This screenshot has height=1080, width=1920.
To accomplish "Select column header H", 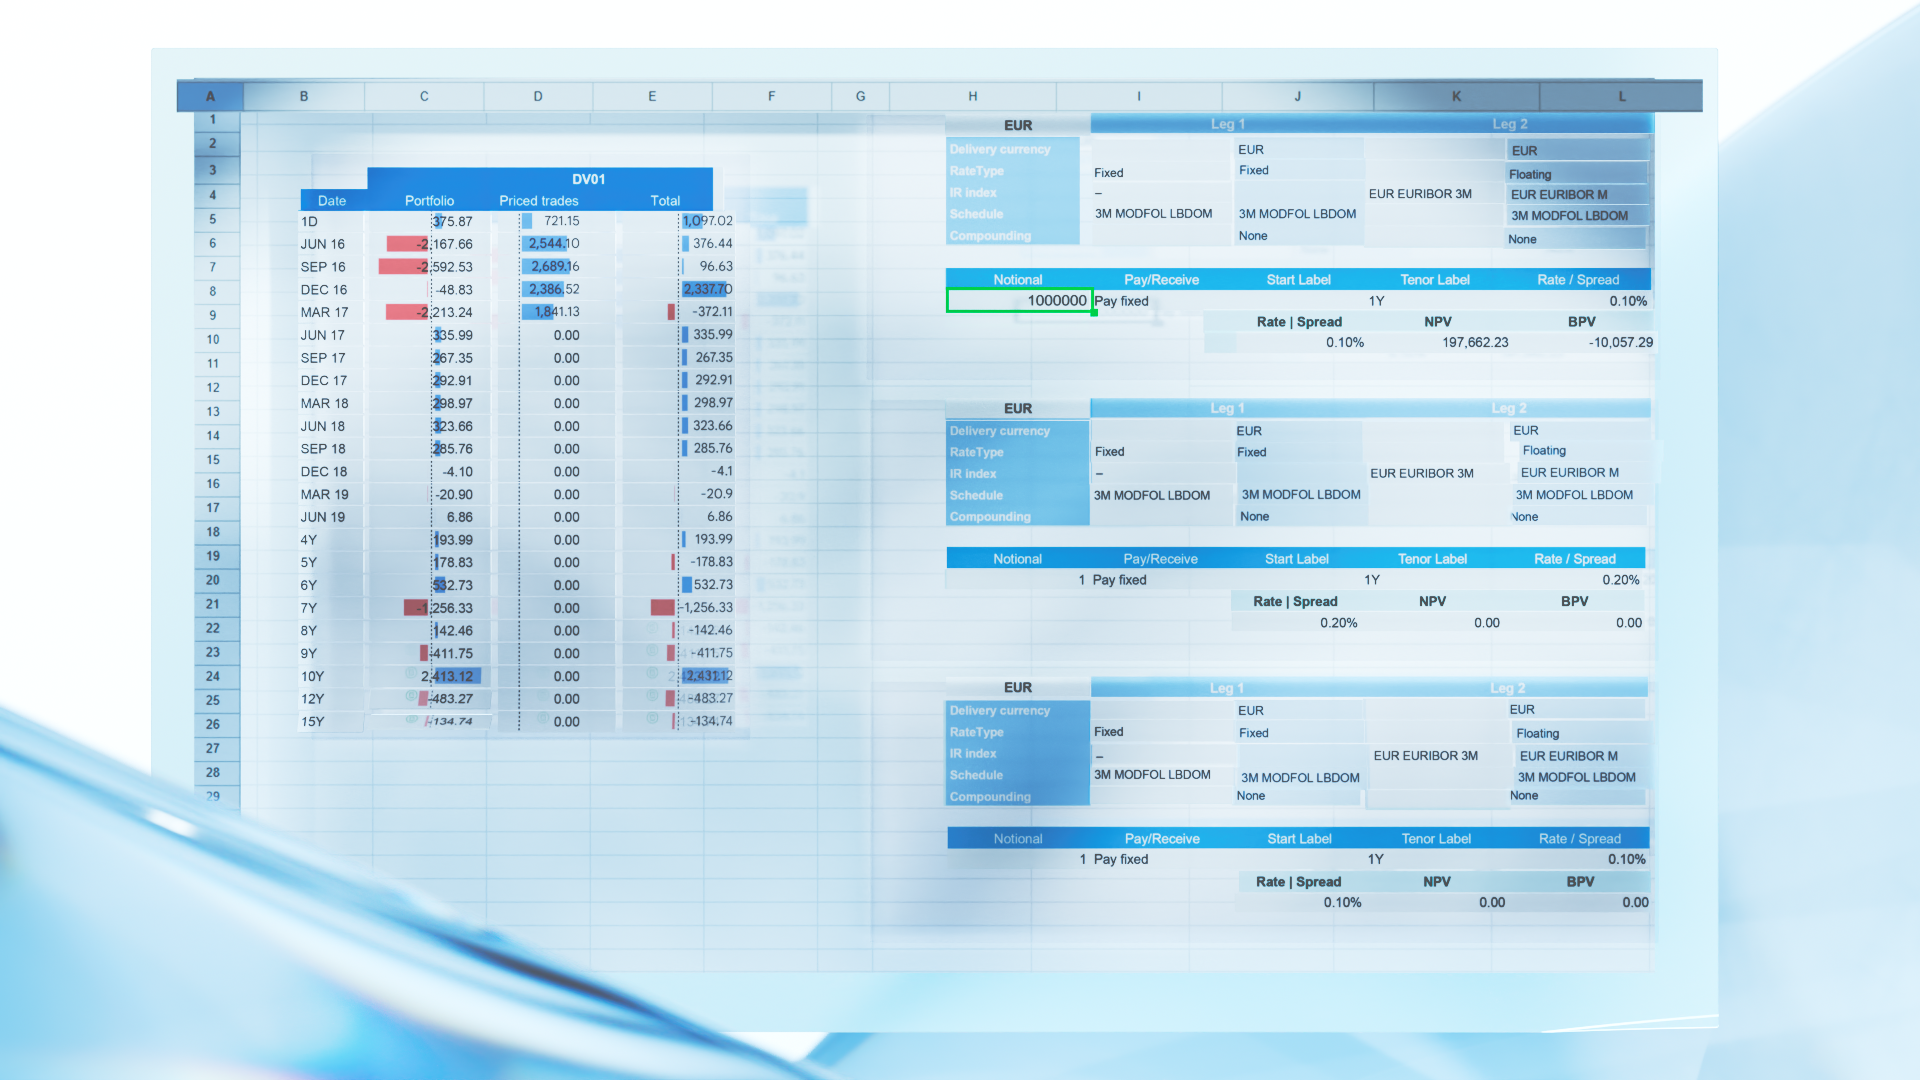I will pos(973,97).
